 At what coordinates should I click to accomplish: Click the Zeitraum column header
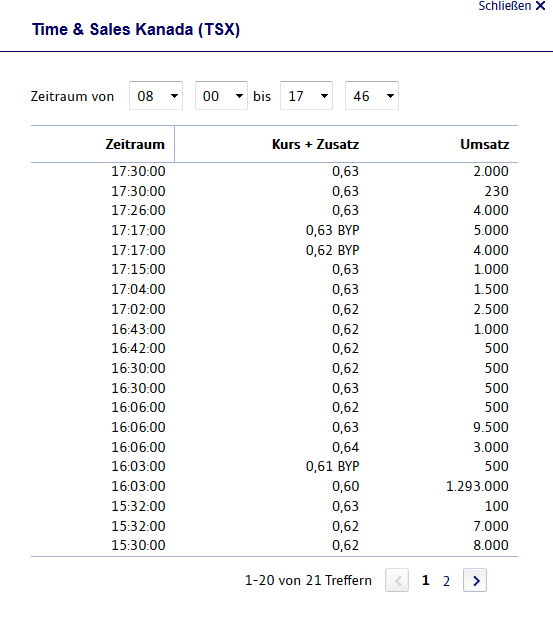click(135, 144)
